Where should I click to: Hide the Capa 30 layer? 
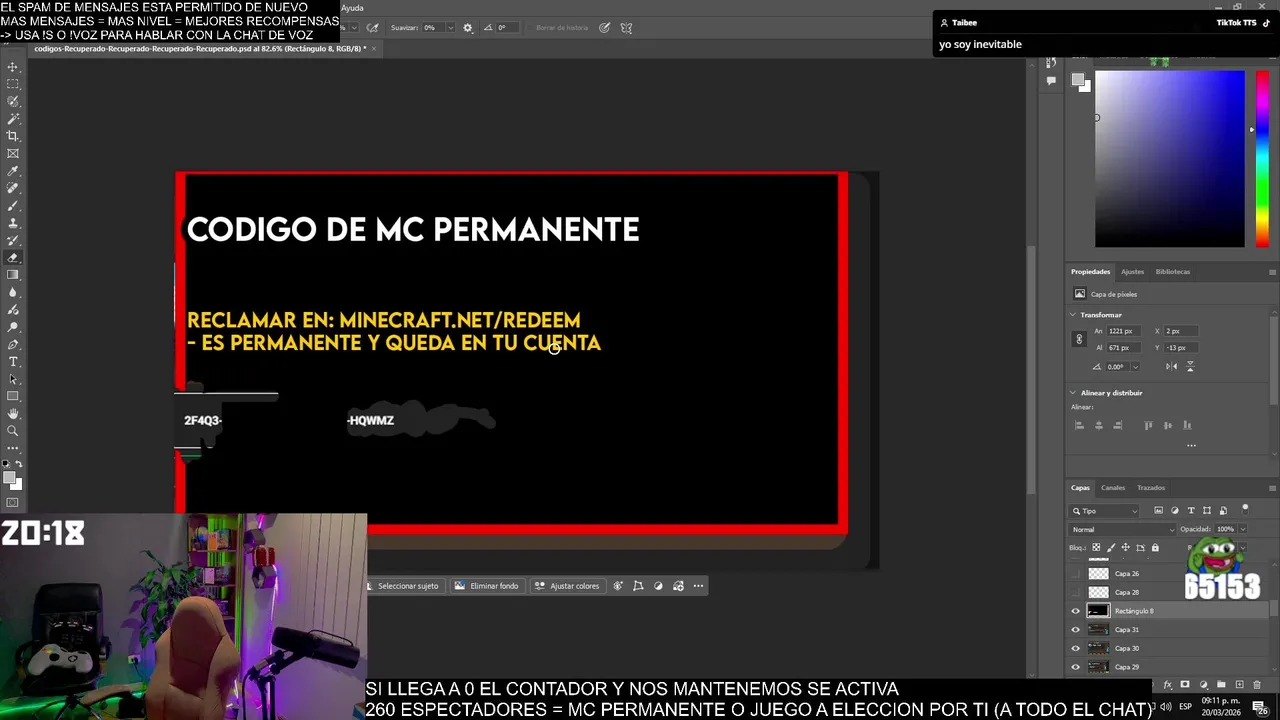1076,648
